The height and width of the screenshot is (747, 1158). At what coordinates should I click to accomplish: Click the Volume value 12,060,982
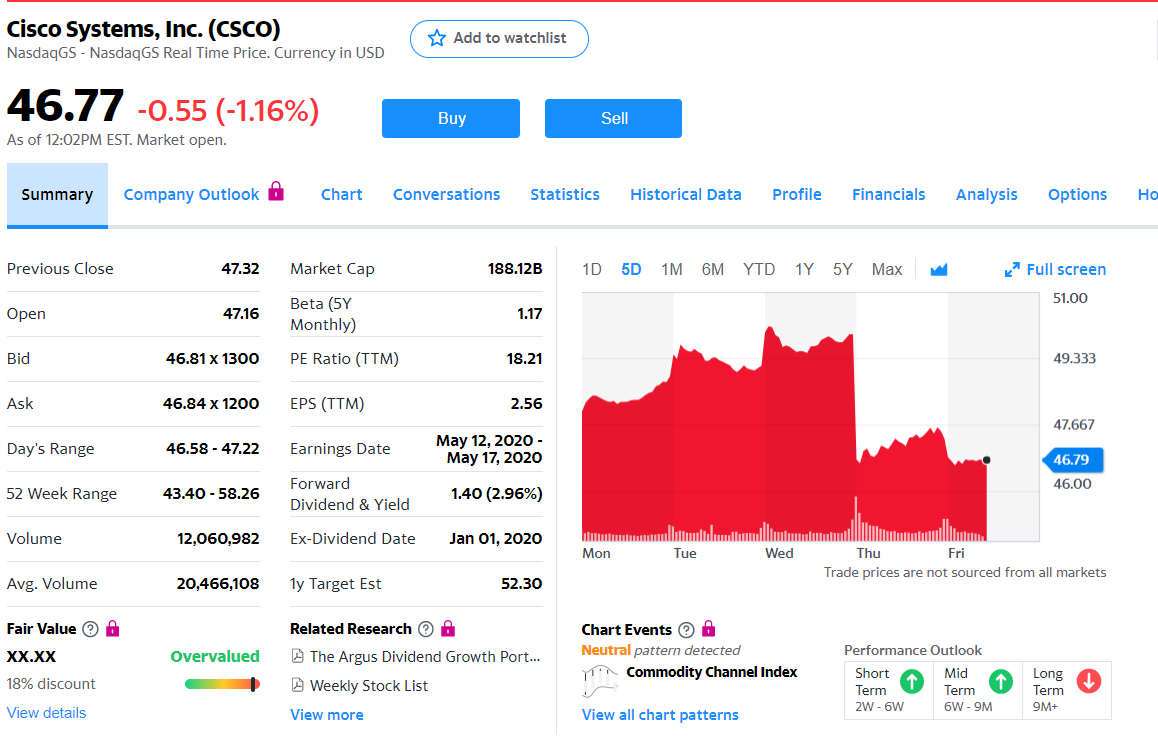tap(218, 539)
